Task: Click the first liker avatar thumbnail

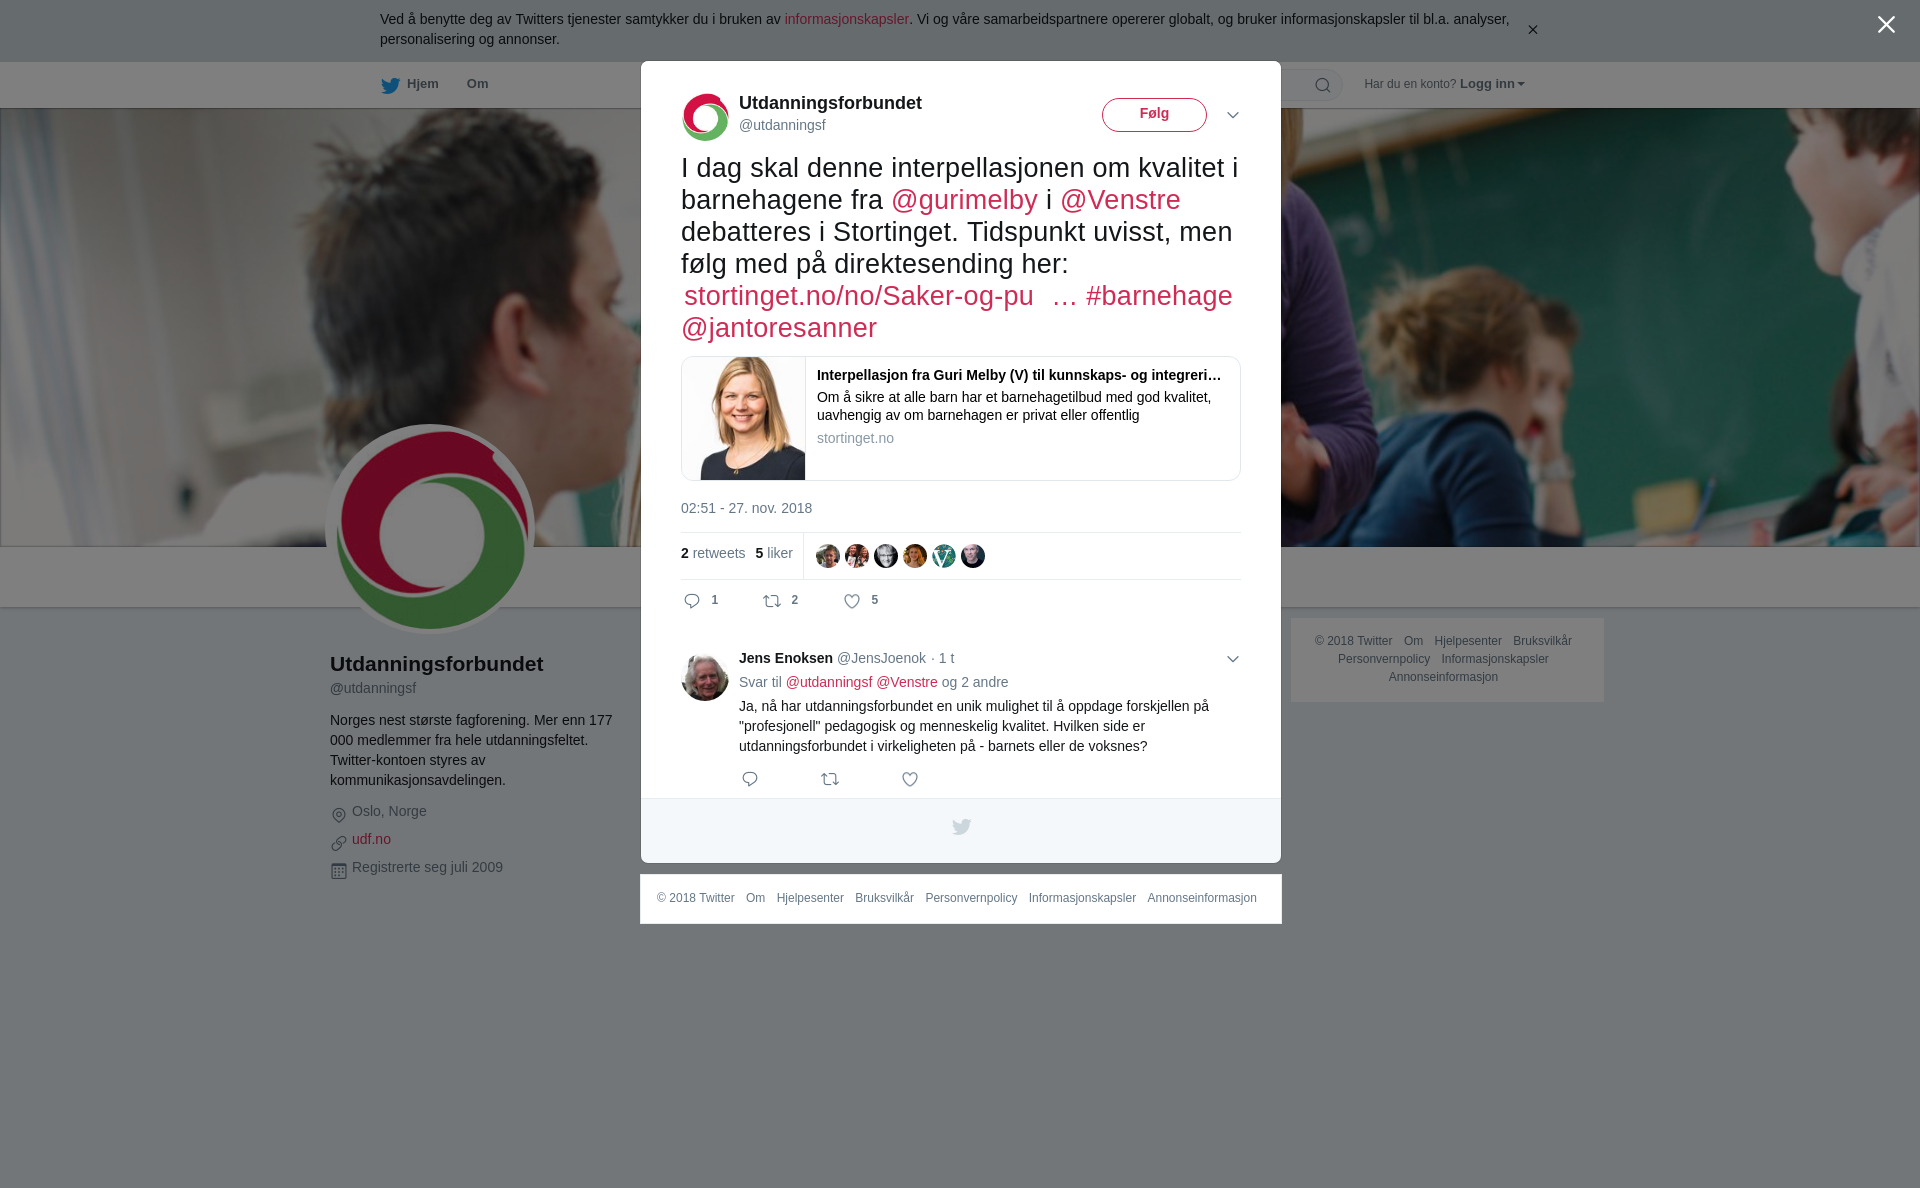Action: pos(828,556)
